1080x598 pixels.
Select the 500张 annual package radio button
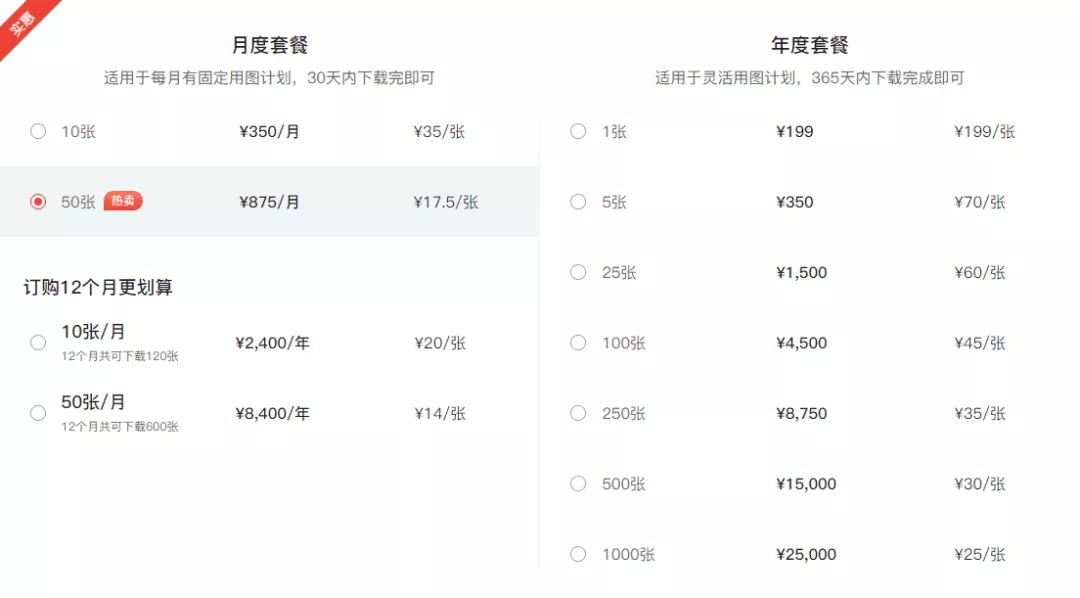tap(578, 484)
